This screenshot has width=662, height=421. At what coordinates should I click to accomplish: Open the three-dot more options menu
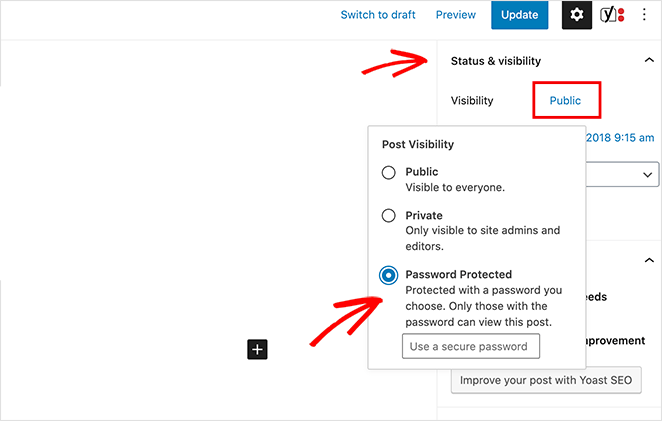click(x=644, y=15)
